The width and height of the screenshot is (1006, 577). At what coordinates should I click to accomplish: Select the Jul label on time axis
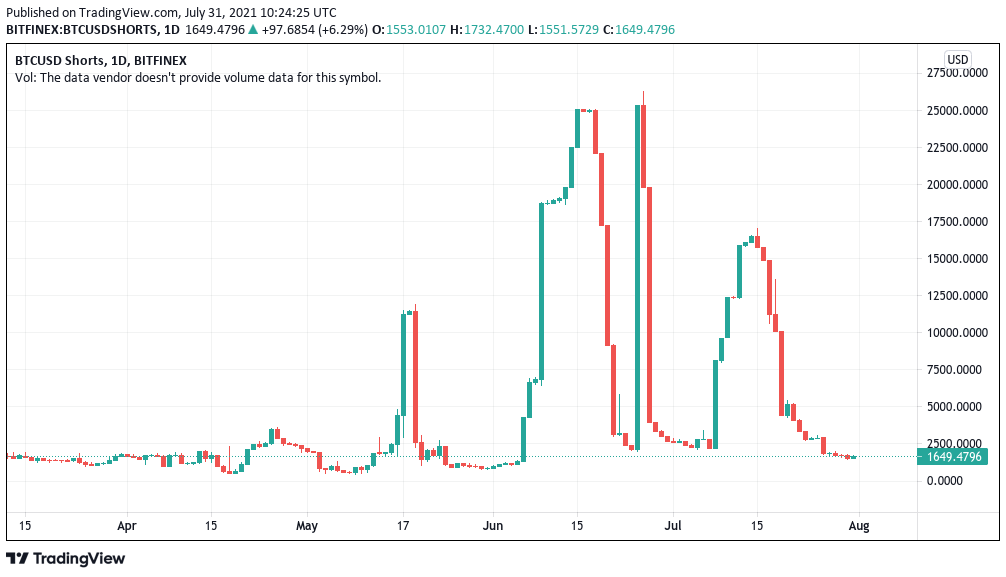(673, 526)
